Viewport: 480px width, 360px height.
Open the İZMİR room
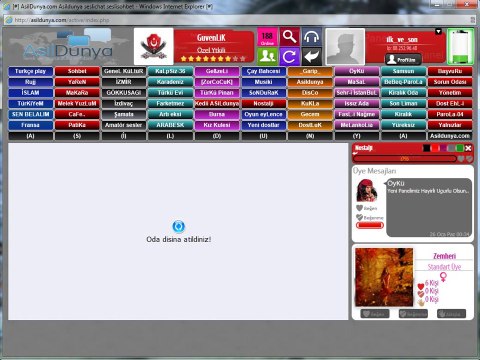(124, 82)
